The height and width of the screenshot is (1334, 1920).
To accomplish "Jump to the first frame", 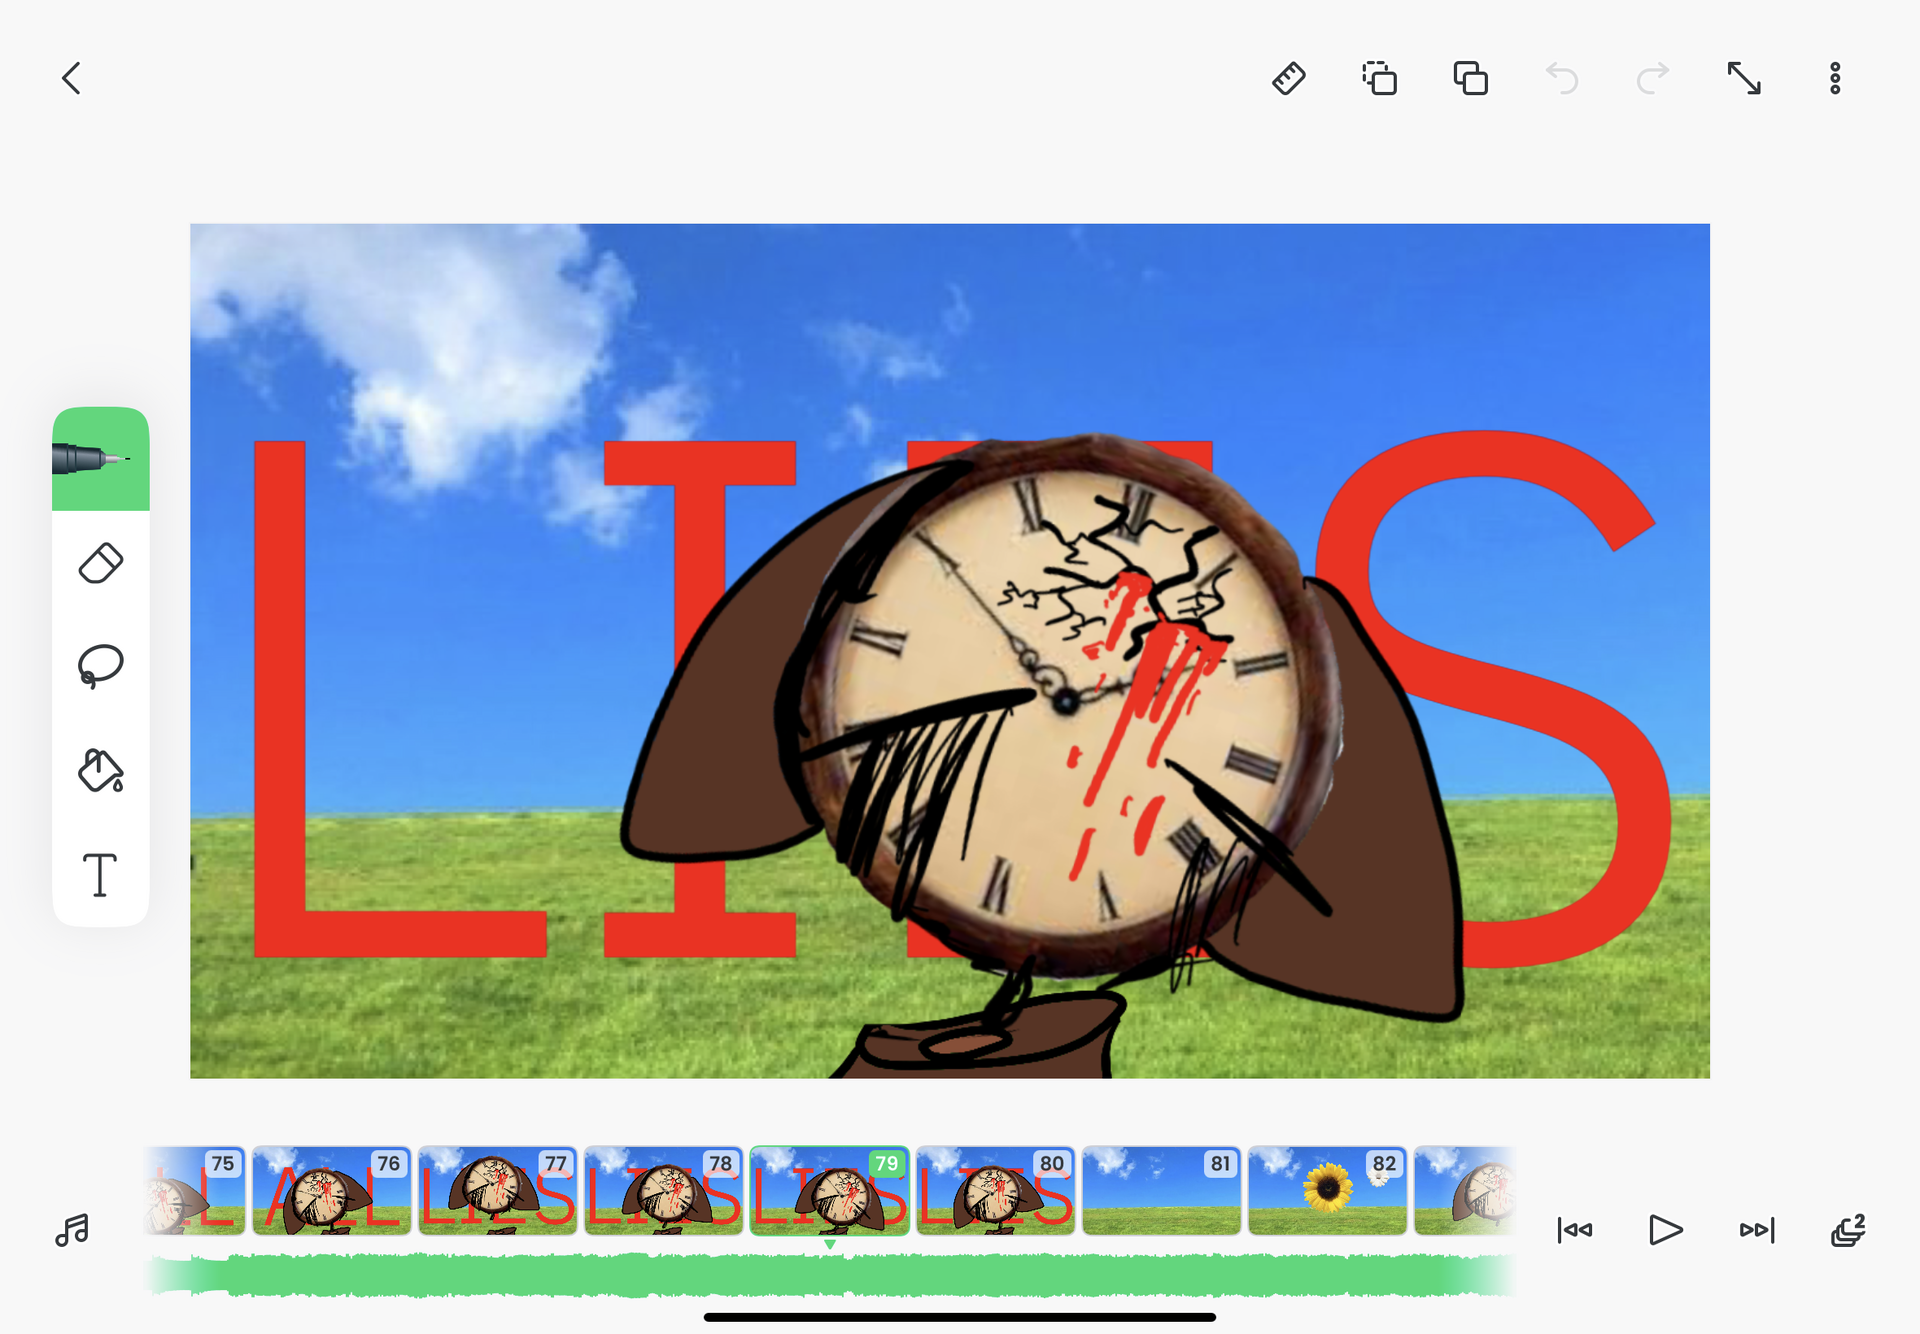I will [x=1575, y=1230].
